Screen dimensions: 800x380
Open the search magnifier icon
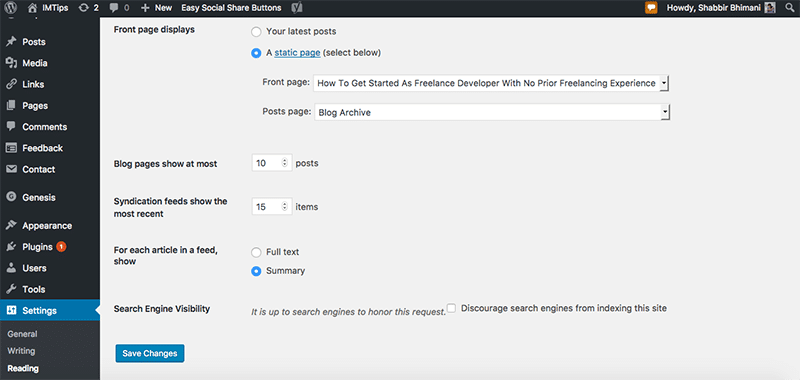click(x=789, y=8)
